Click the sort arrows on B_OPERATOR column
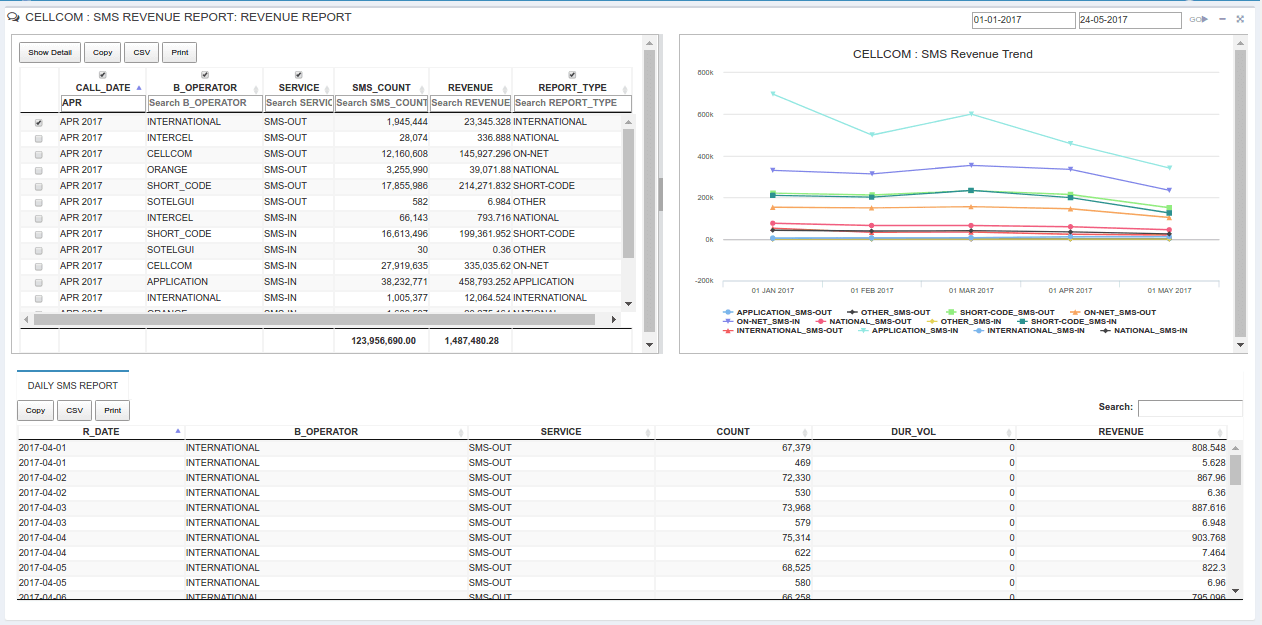This screenshot has width=1262, height=625. [256, 90]
